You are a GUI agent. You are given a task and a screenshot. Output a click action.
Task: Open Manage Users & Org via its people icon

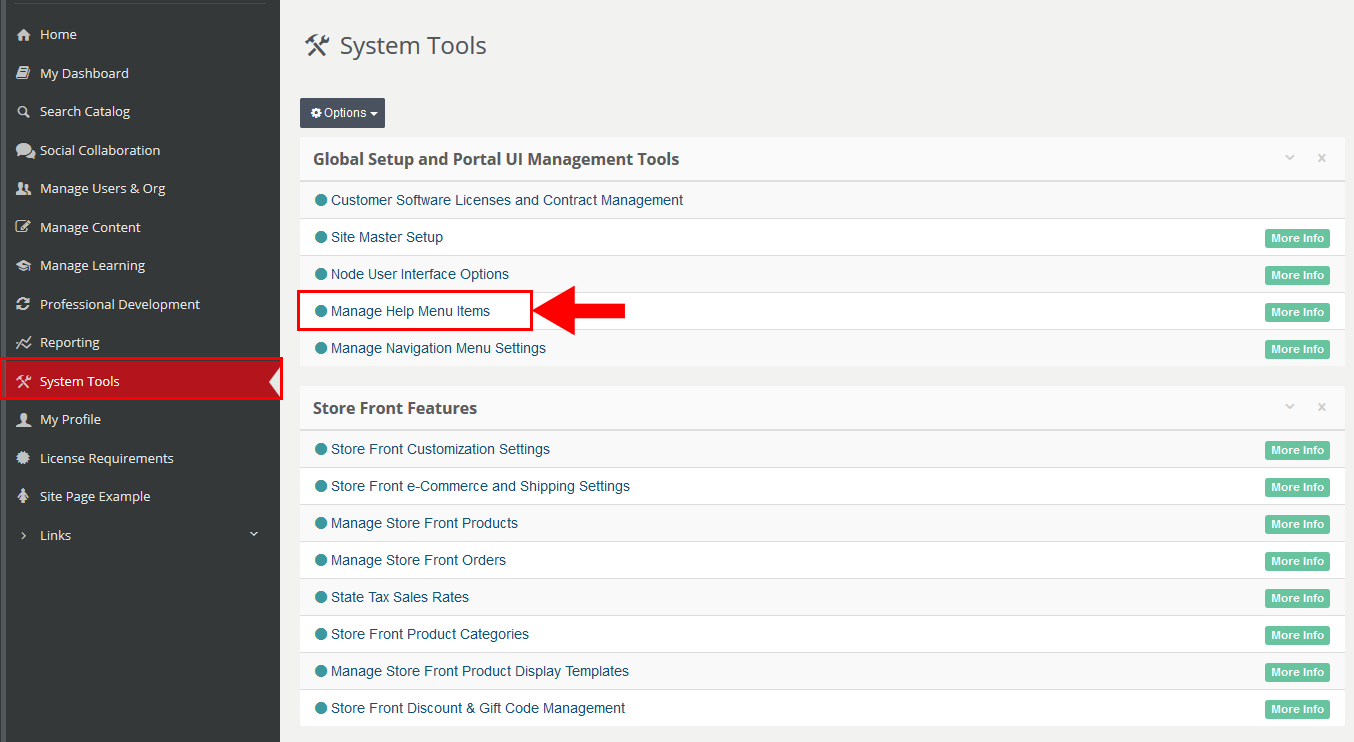(22, 188)
